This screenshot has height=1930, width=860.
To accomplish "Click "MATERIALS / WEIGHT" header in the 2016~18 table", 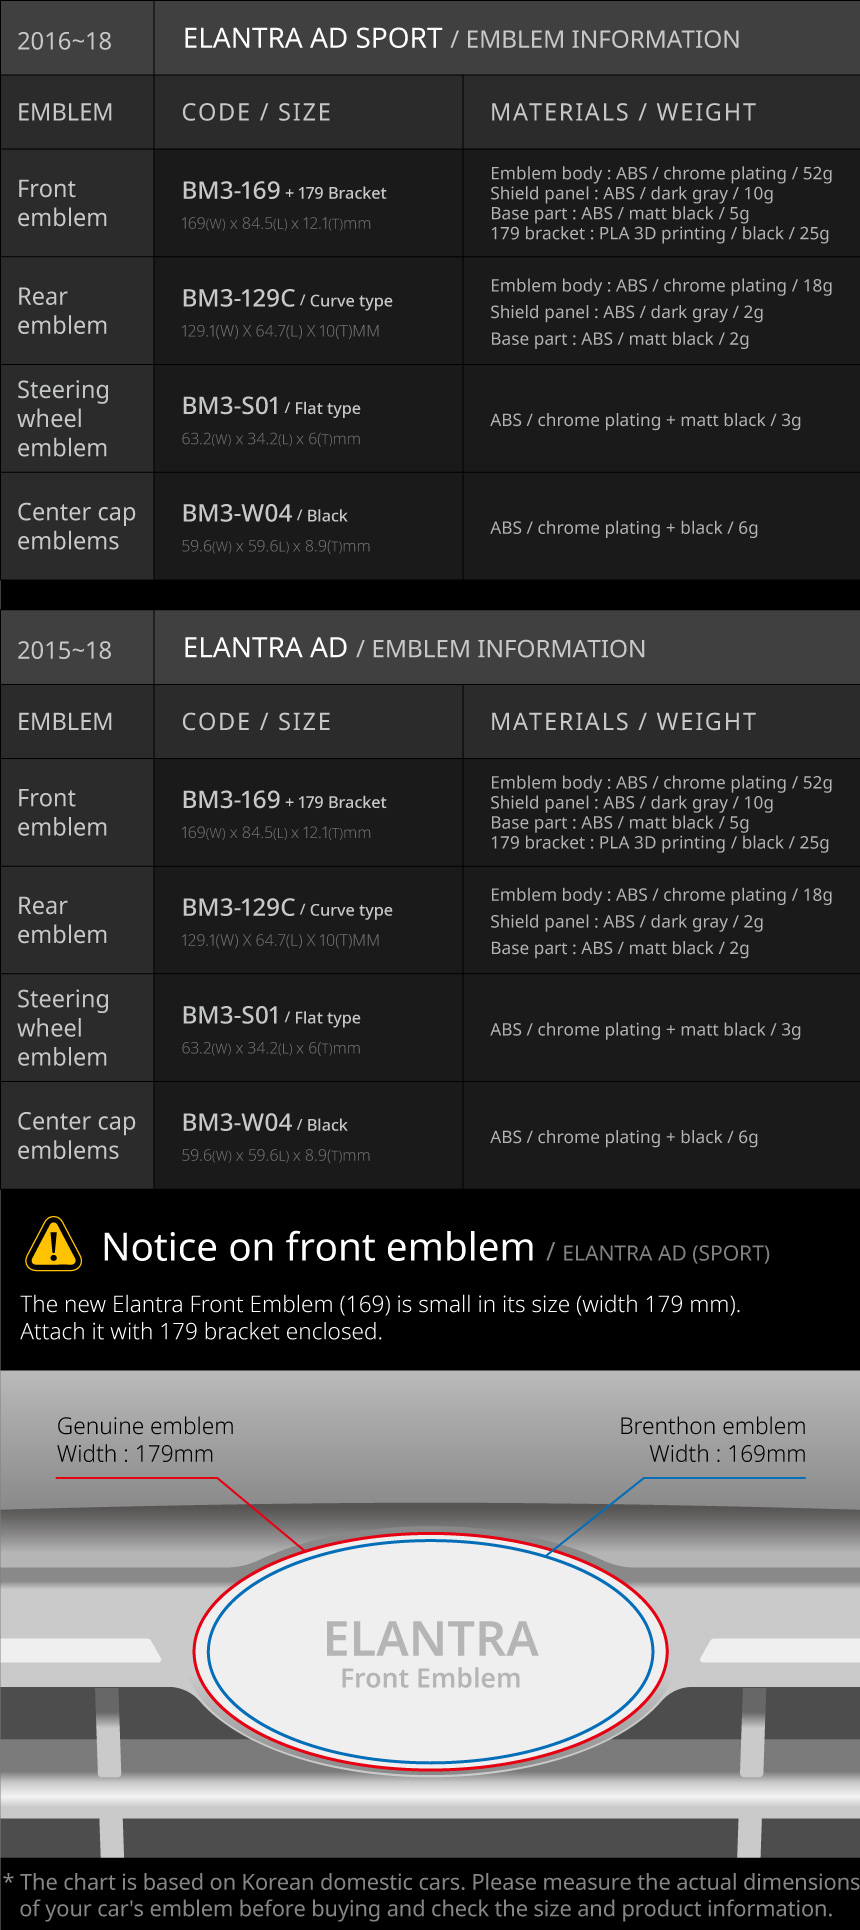I will click(x=623, y=112).
